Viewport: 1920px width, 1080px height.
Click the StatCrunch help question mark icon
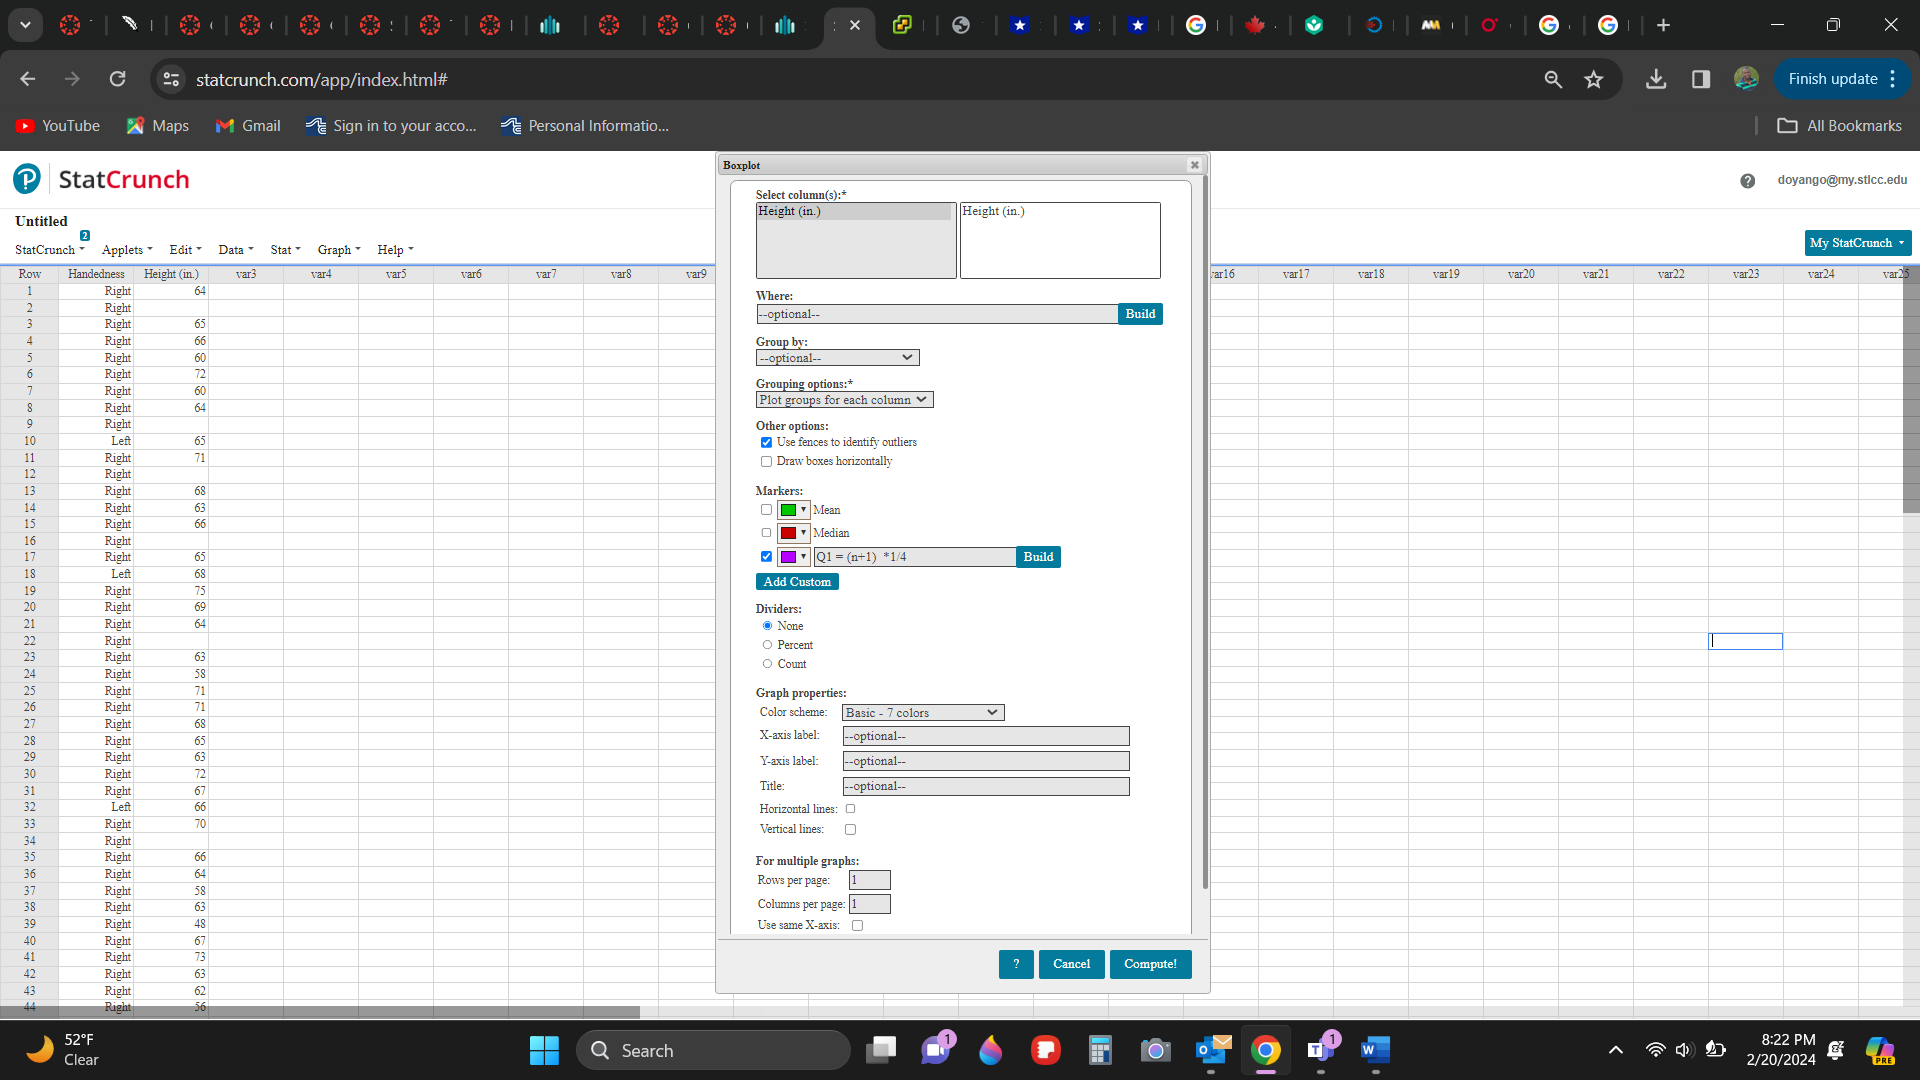pyautogui.click(x=1747, y=181)
